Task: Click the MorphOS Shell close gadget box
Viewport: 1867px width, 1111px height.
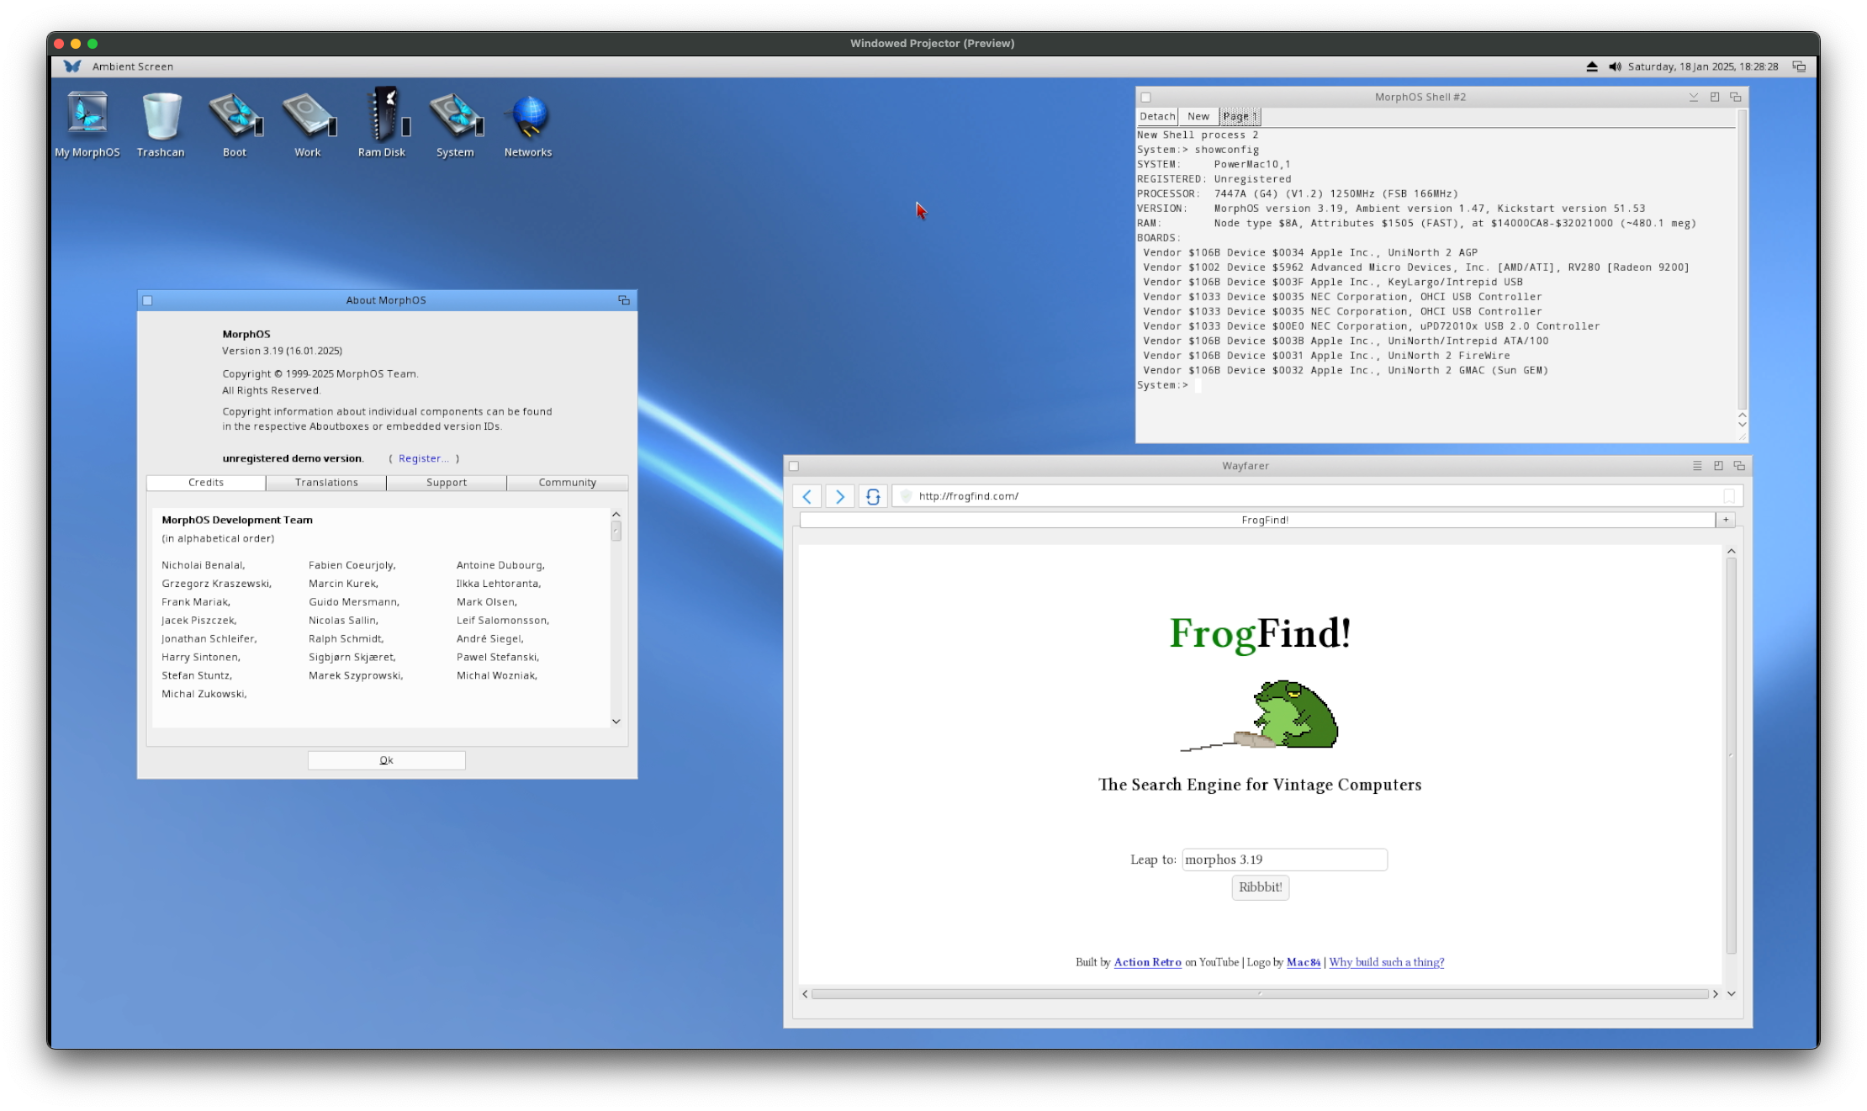Action: click(1146, 97)
